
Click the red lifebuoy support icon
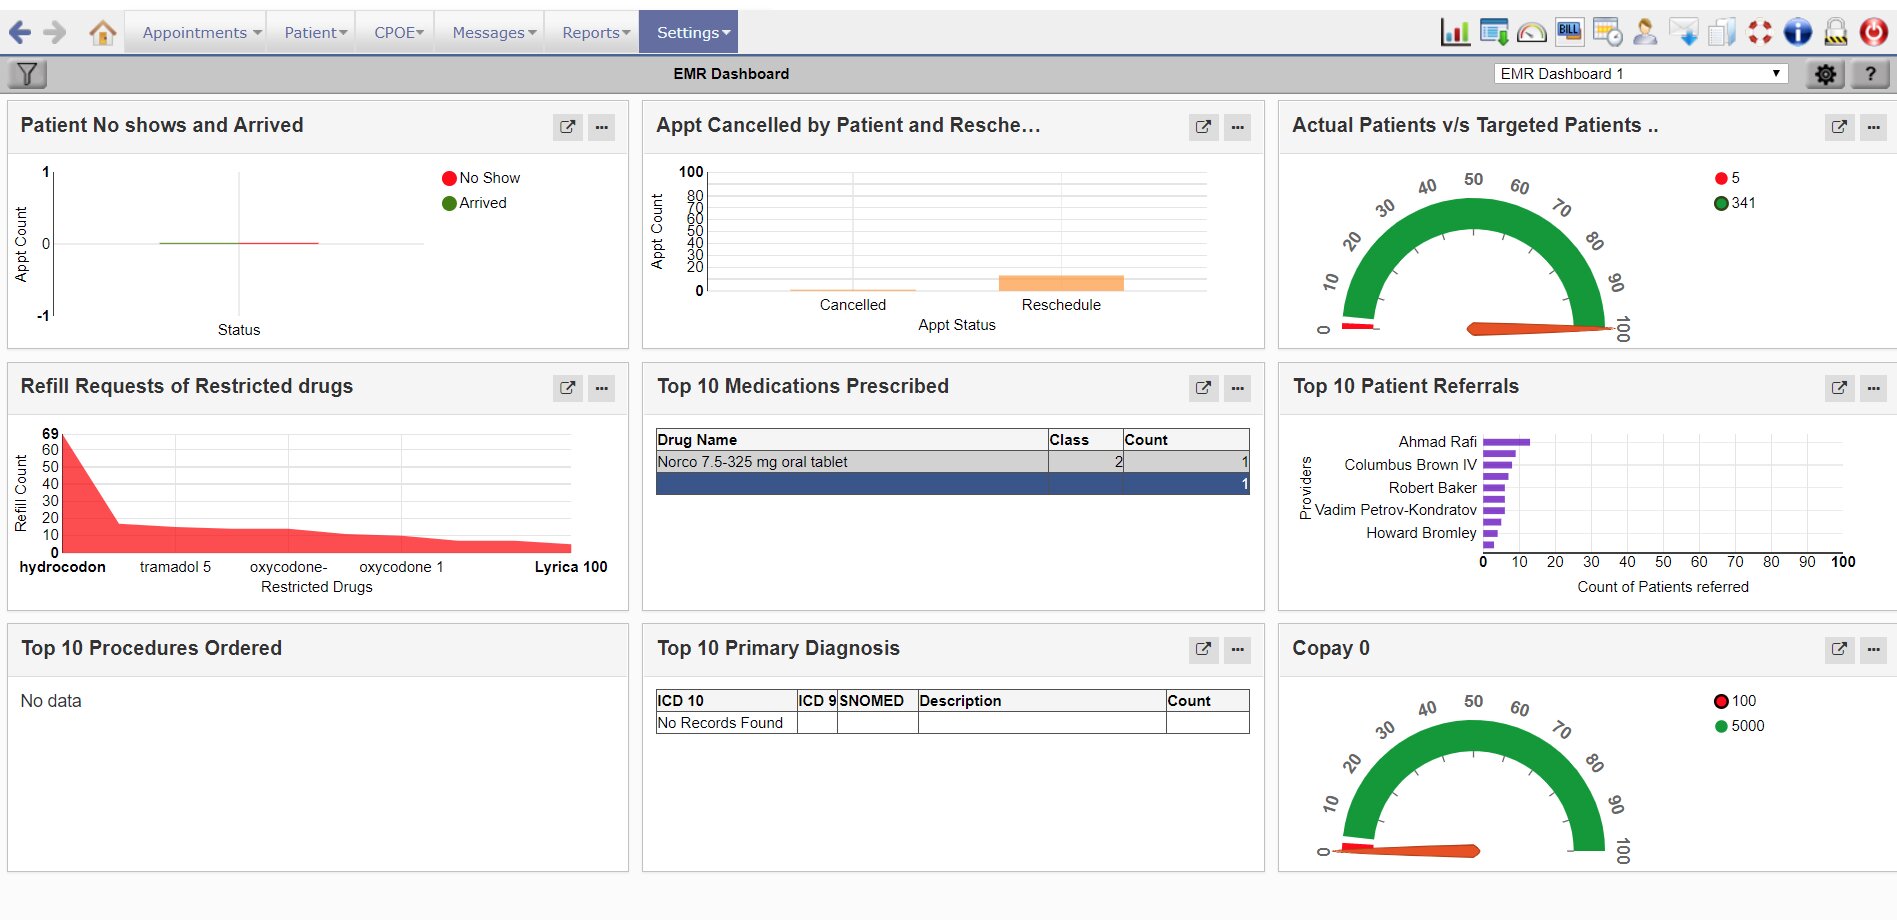[x=1760, y=32]
